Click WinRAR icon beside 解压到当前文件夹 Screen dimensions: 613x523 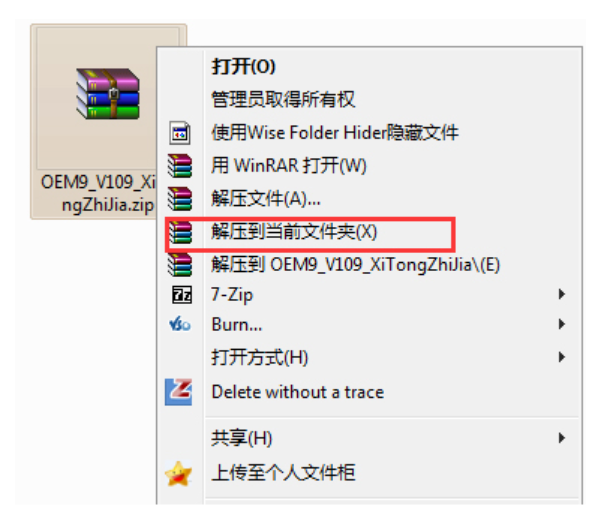tap(180, 232)
